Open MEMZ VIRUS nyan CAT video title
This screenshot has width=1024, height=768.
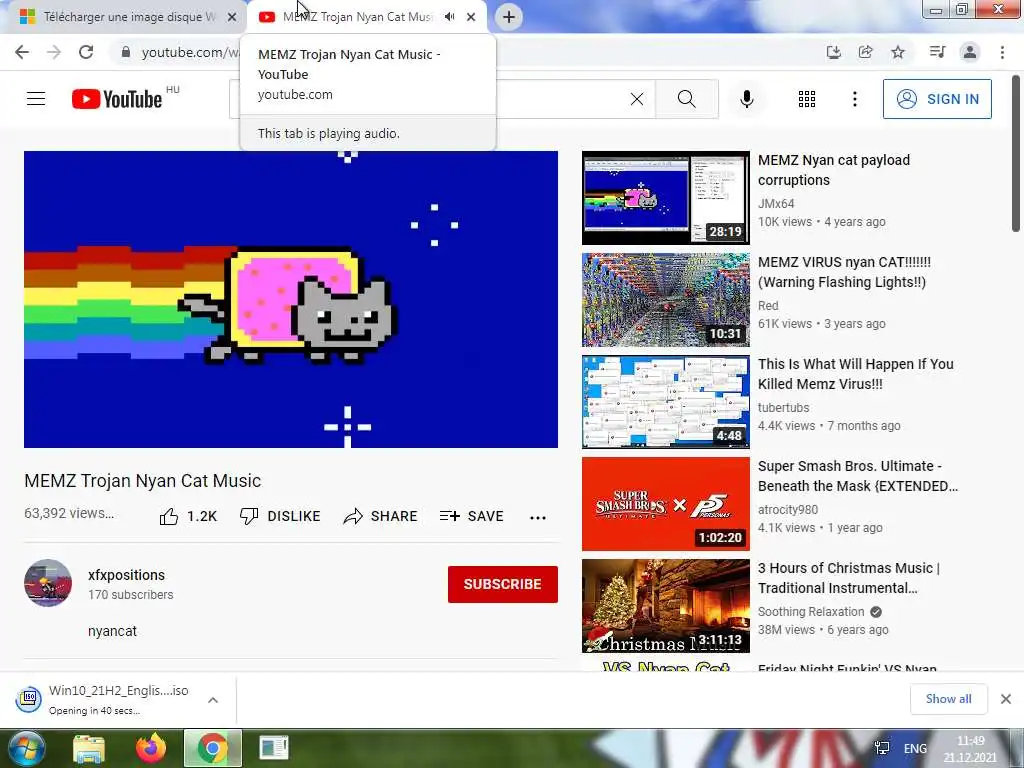[844, 272]
